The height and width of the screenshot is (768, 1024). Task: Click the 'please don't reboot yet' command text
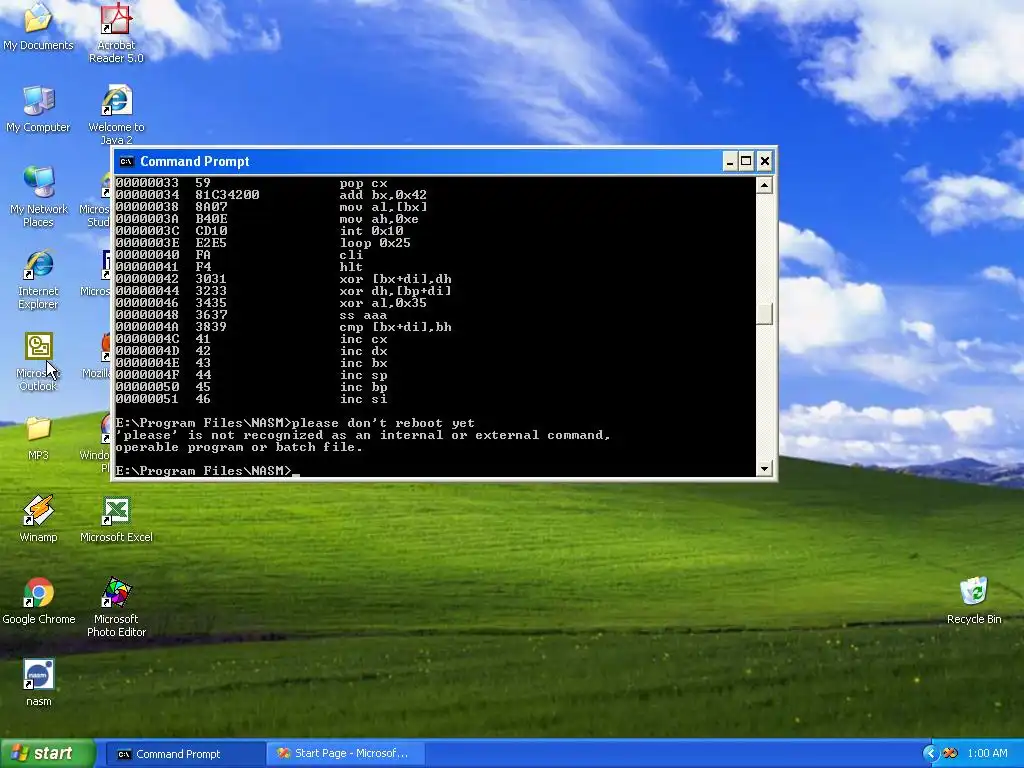[x=383, y=423]
